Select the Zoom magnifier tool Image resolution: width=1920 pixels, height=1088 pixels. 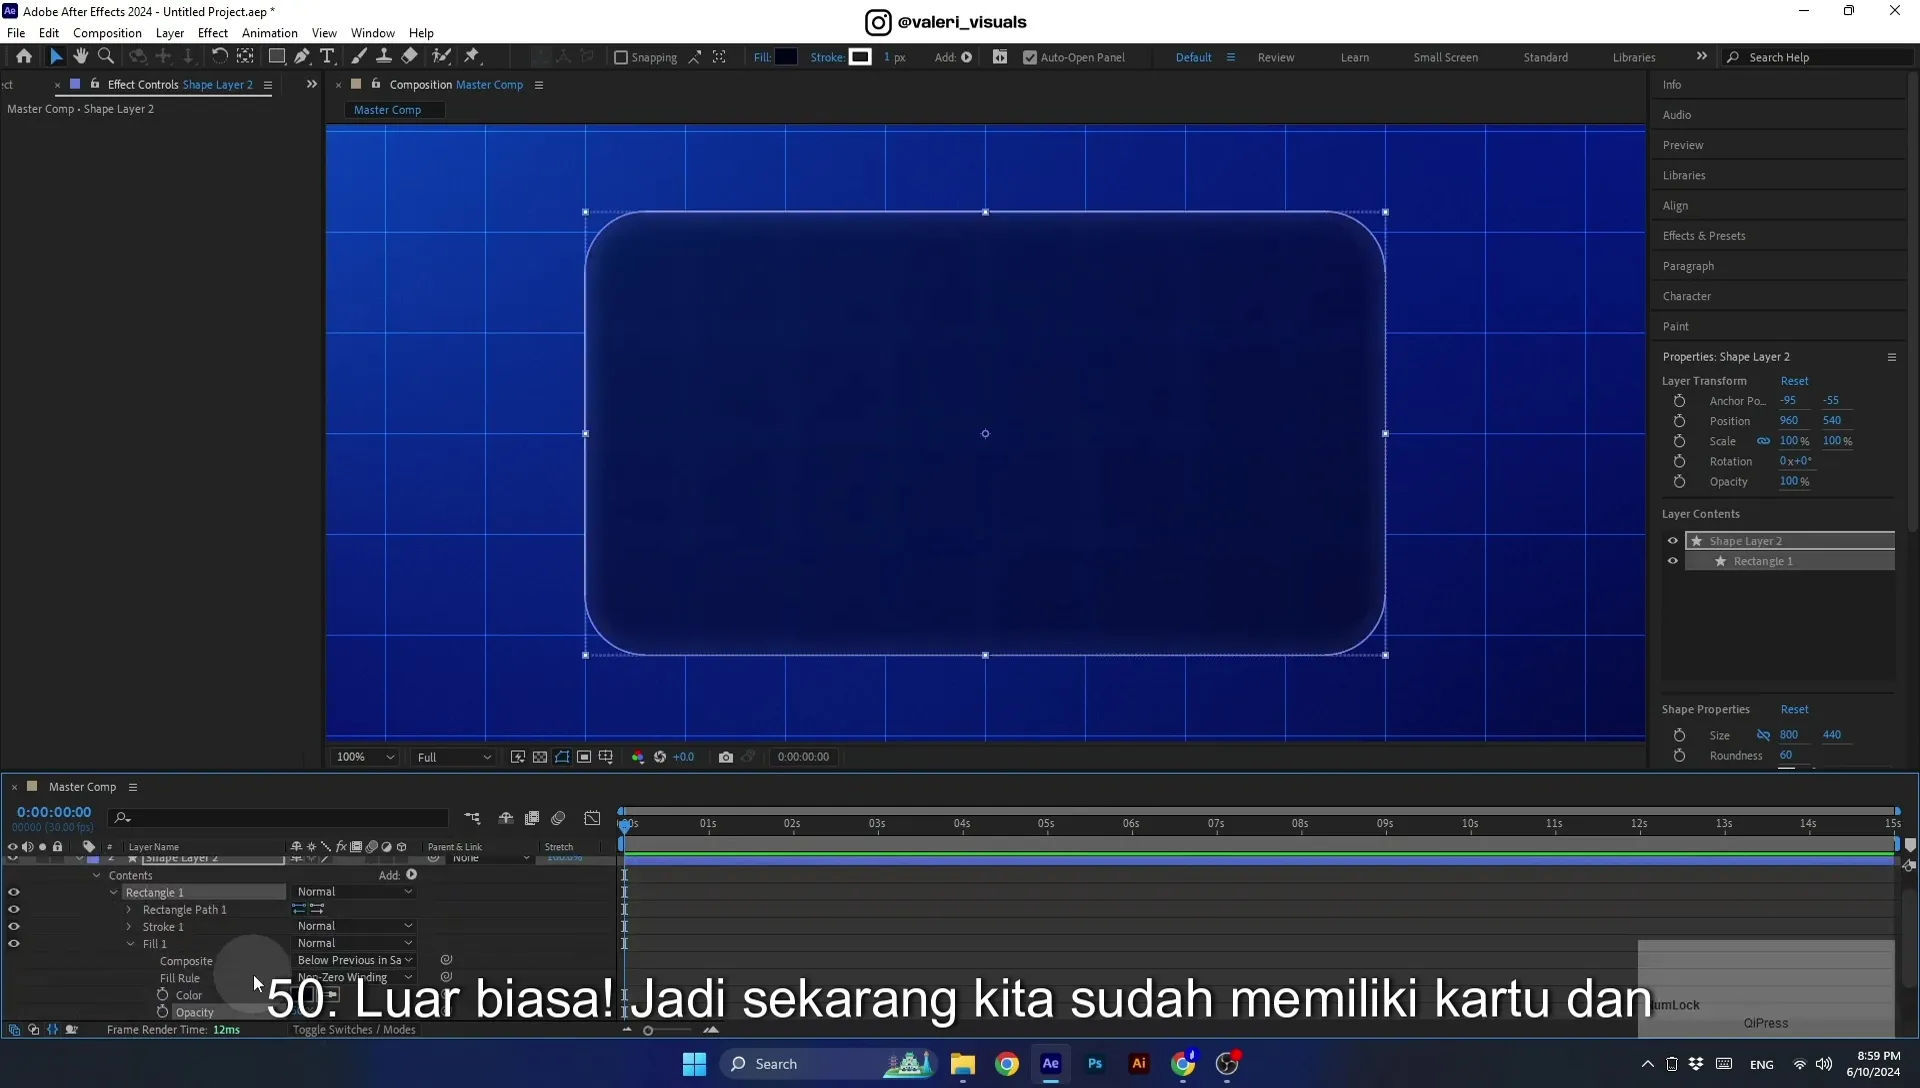(x=106, y=57)
